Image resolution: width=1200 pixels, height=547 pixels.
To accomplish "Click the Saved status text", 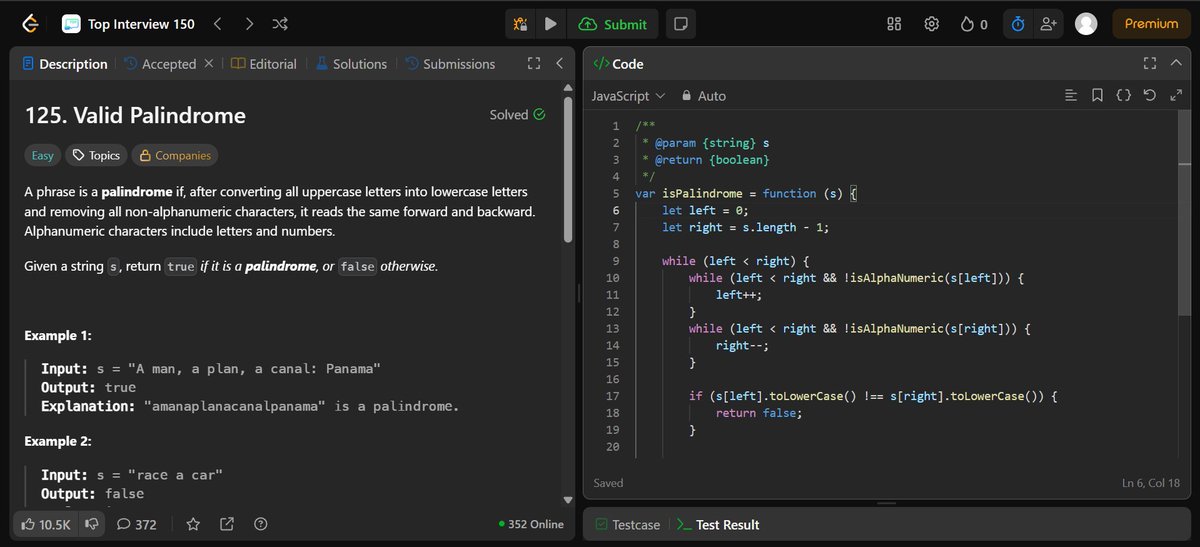I will coord(608,483).
